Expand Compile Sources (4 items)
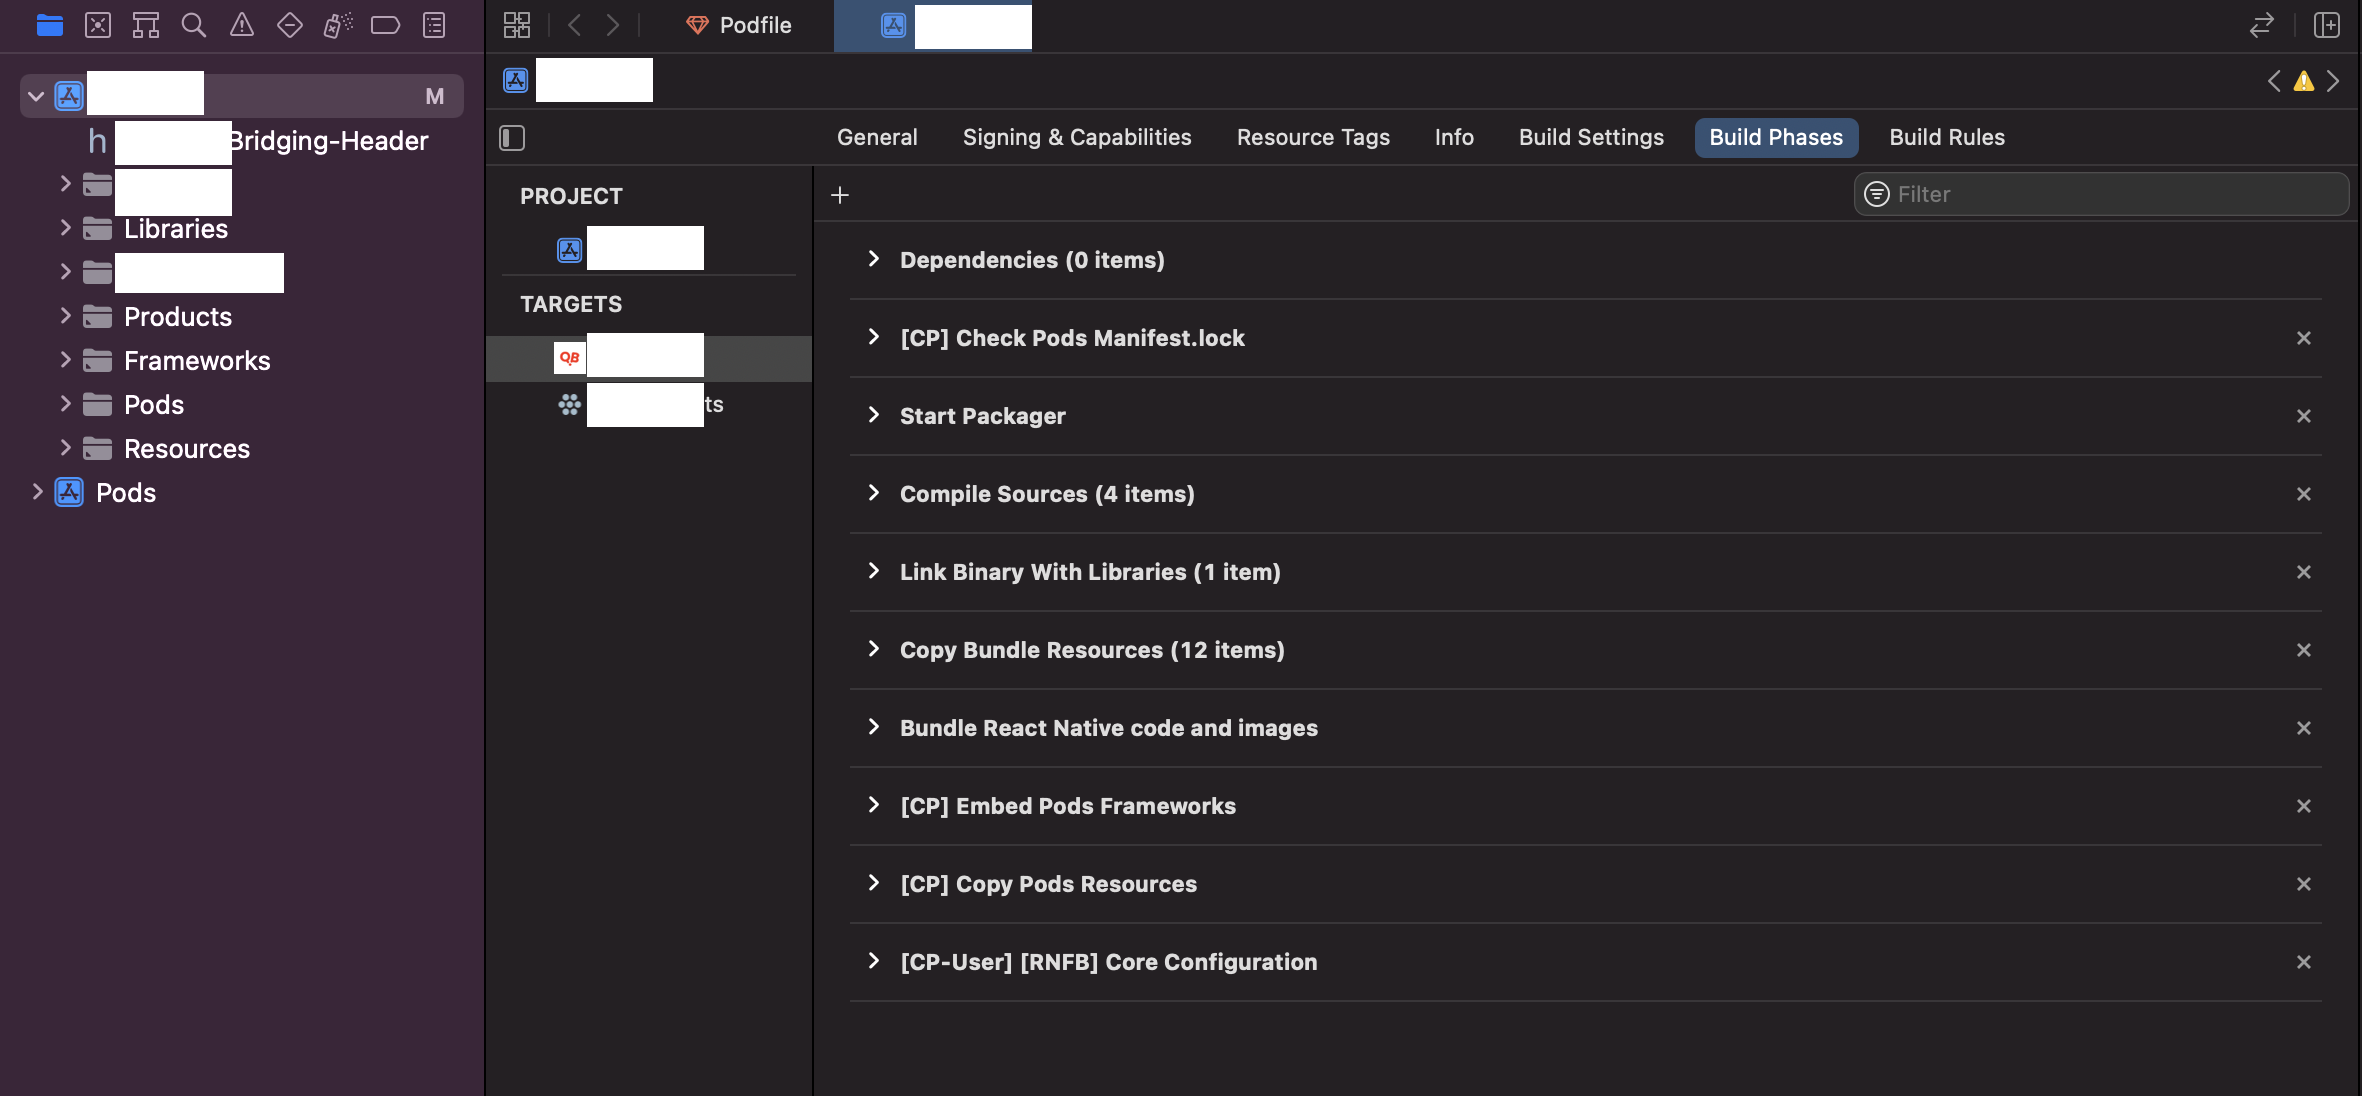Viewport: 2362px width, 1096px height. pos(874,493)
